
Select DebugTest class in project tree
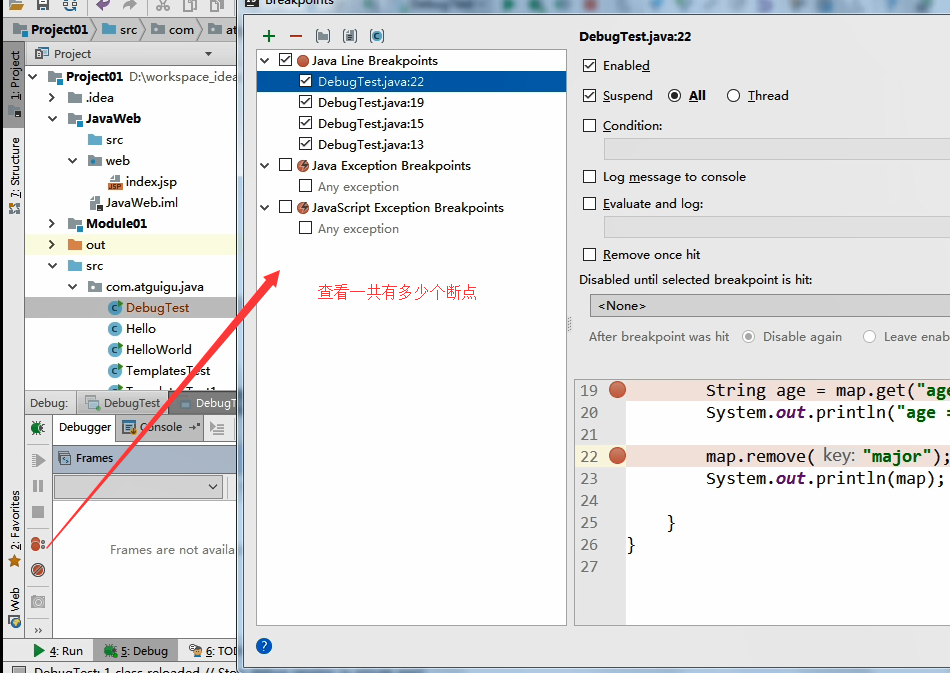tap(158, 308)
